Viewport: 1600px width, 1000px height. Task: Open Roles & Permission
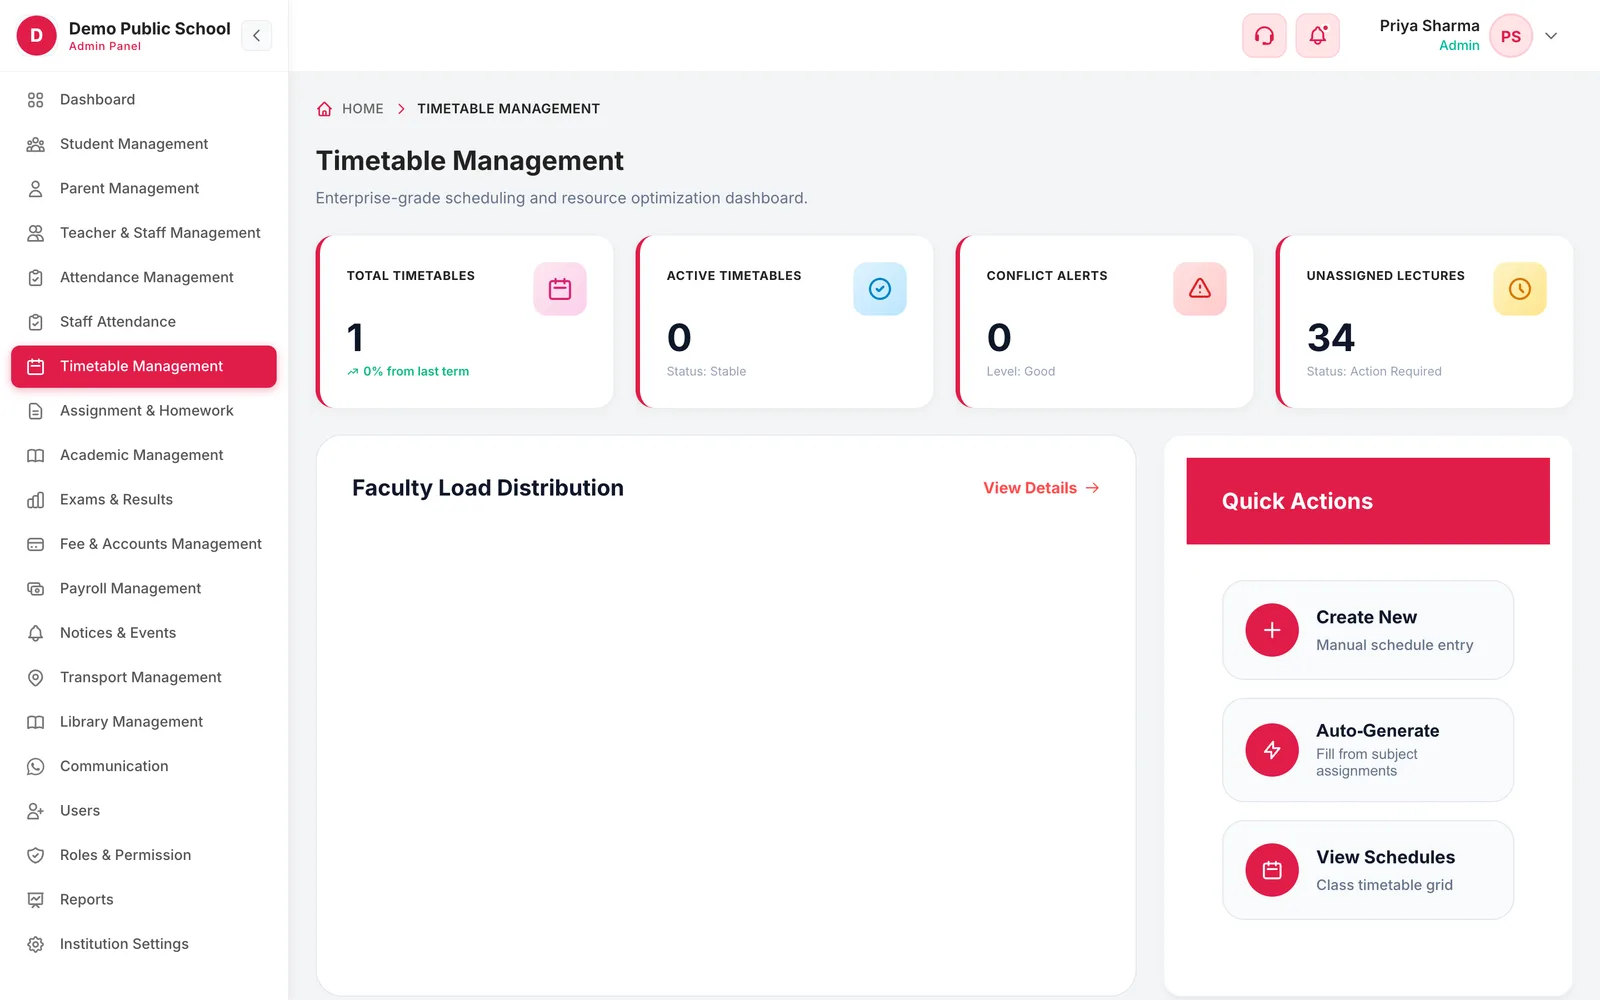[144, 855]
